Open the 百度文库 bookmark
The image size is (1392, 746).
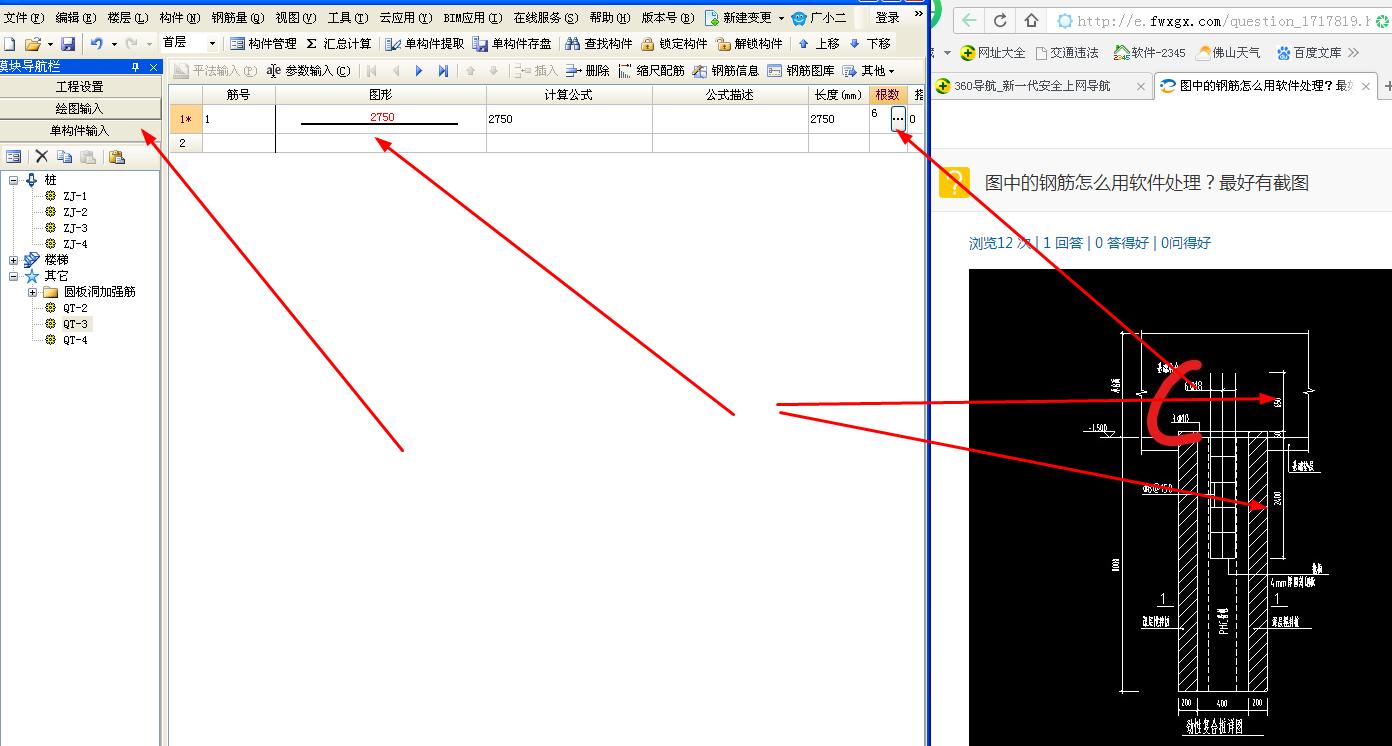point(1309,53)
